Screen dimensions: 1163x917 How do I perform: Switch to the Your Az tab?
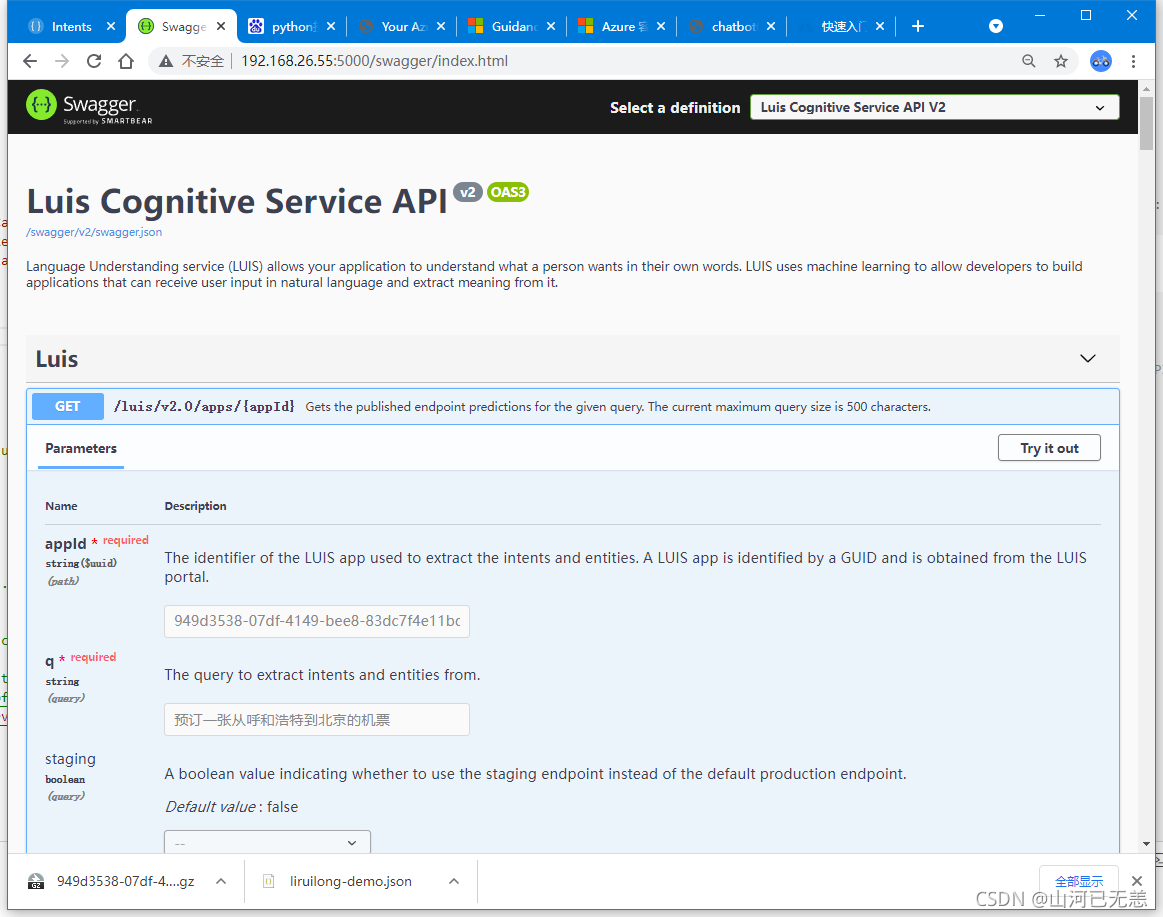(x=401, y=26)
